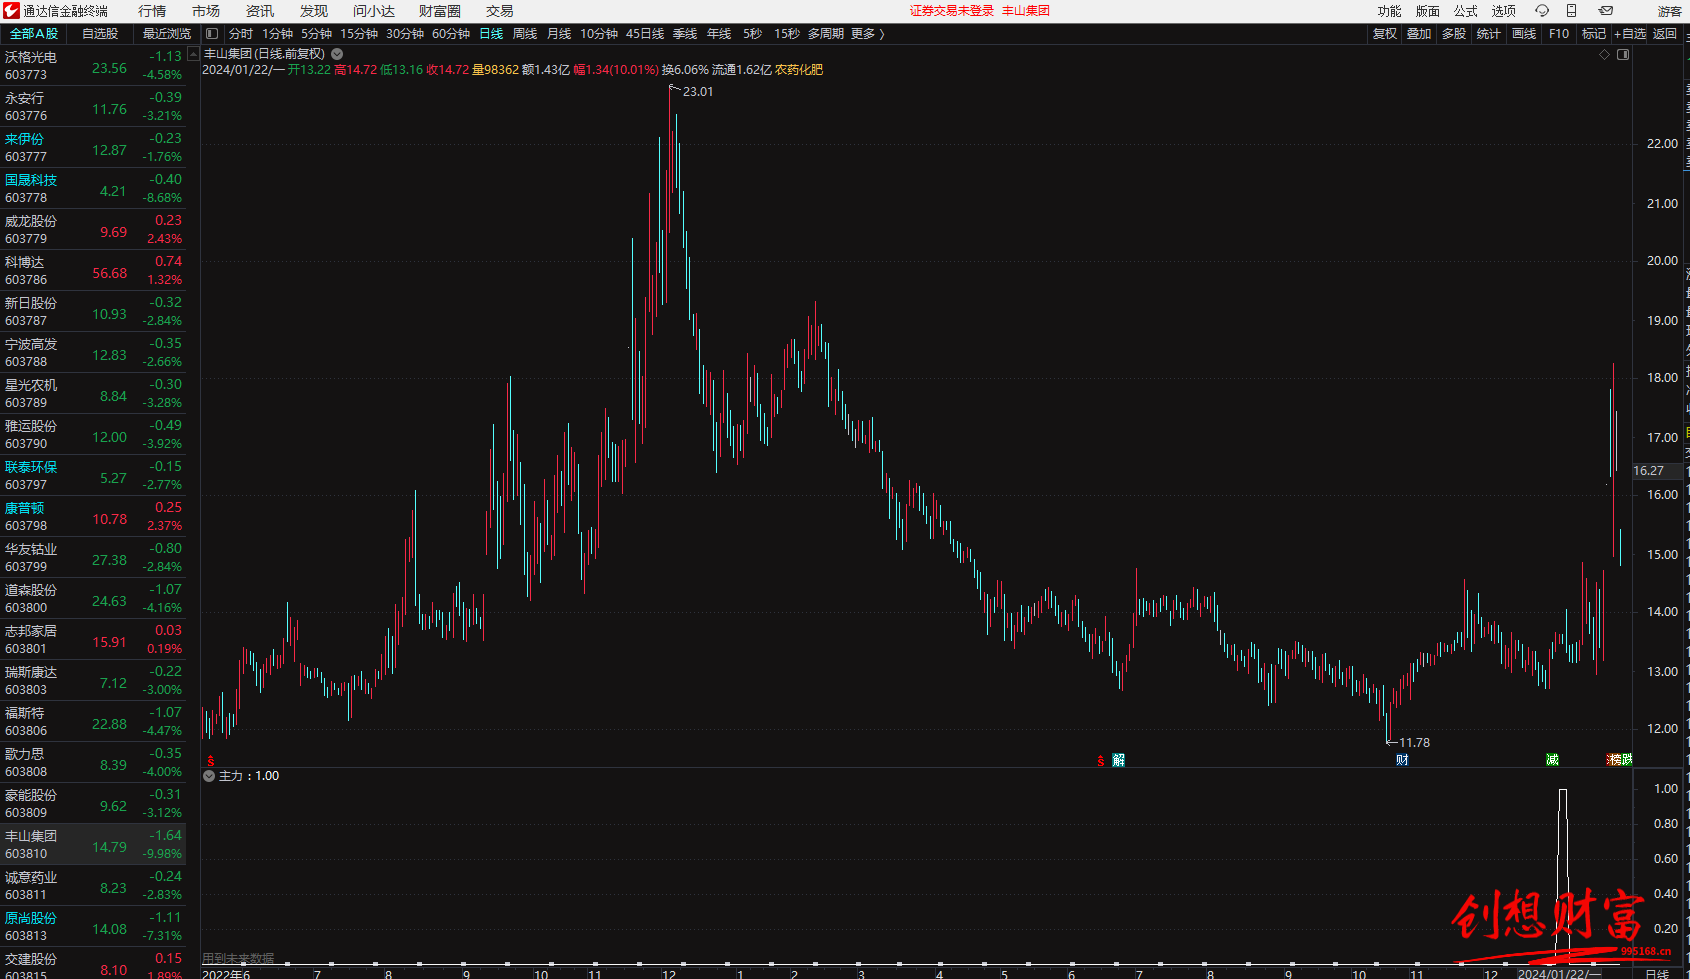
Task: Select 月线 period
Action: (x=559, y=34)
